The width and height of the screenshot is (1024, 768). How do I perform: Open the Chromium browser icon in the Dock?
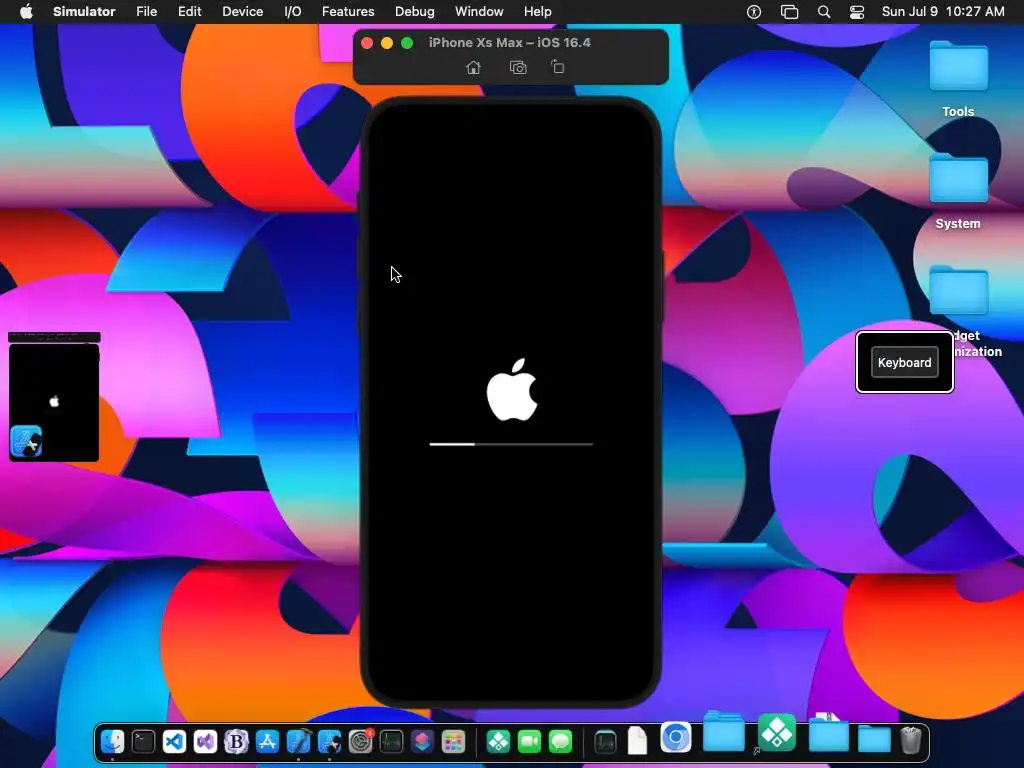click(x=676, y=738)
